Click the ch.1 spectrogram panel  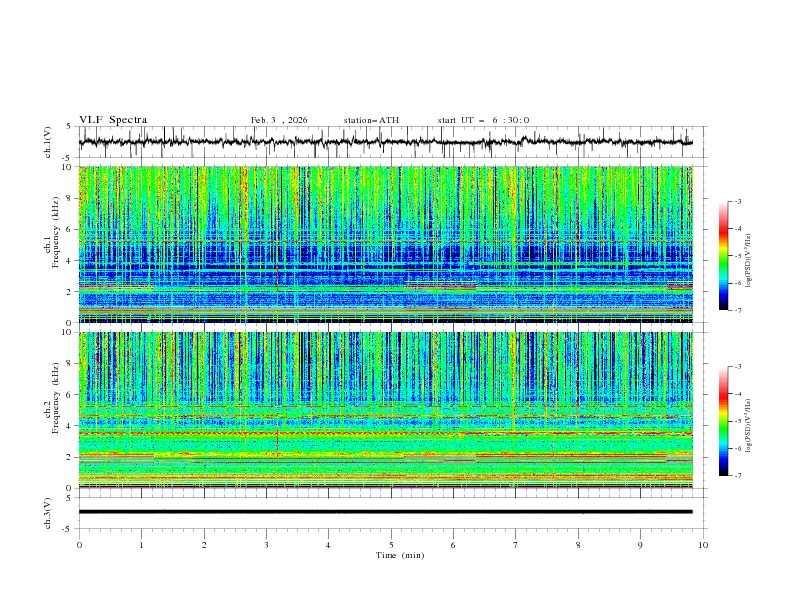pos(386,244)
